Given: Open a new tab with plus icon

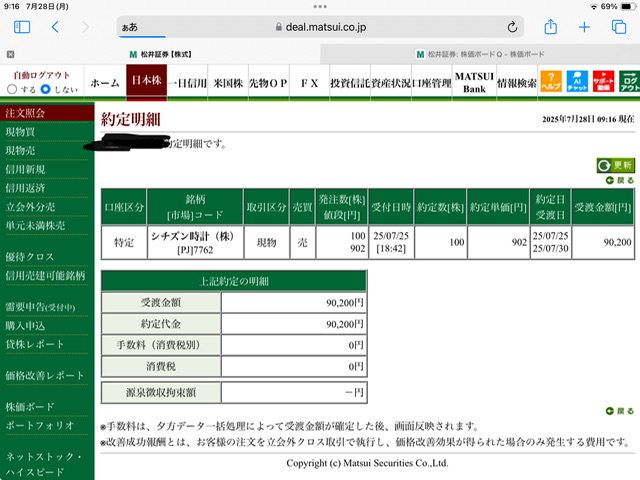Looking at the screenshot, I should click(x=584, y=27).
